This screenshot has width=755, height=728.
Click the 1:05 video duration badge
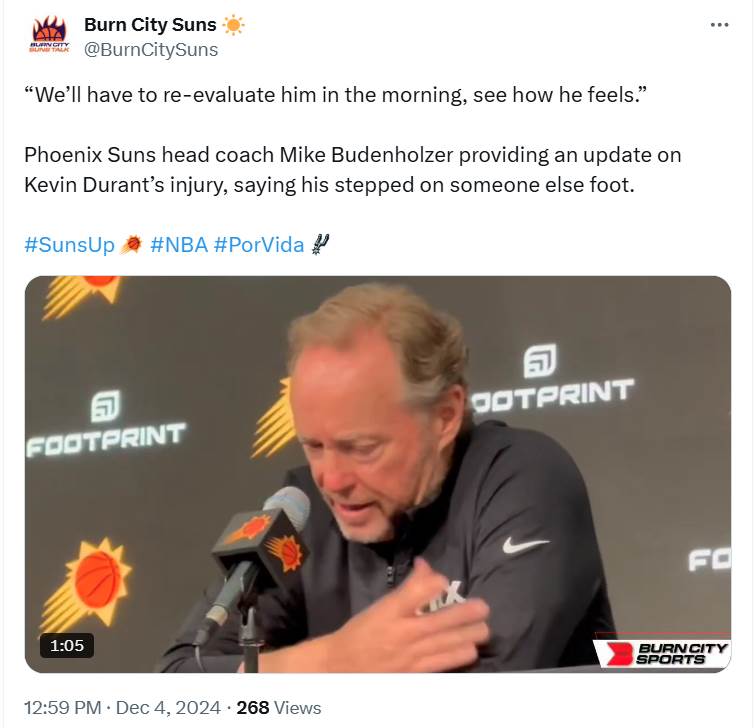(67, 645)
